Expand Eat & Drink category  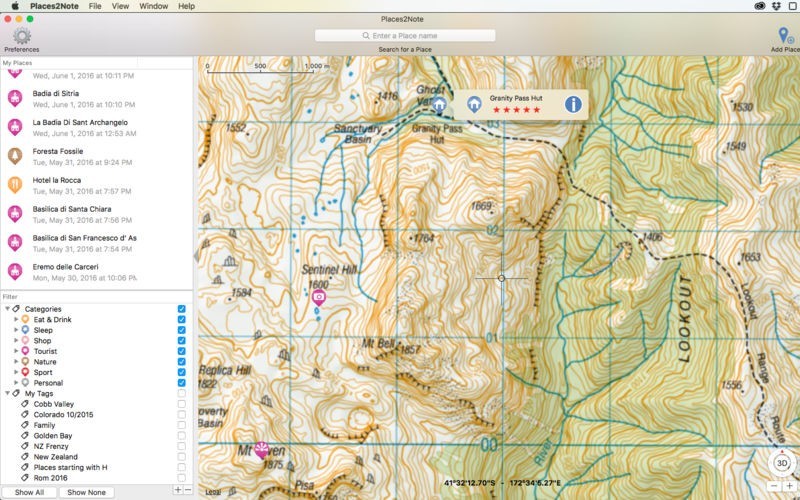point(16,319)
